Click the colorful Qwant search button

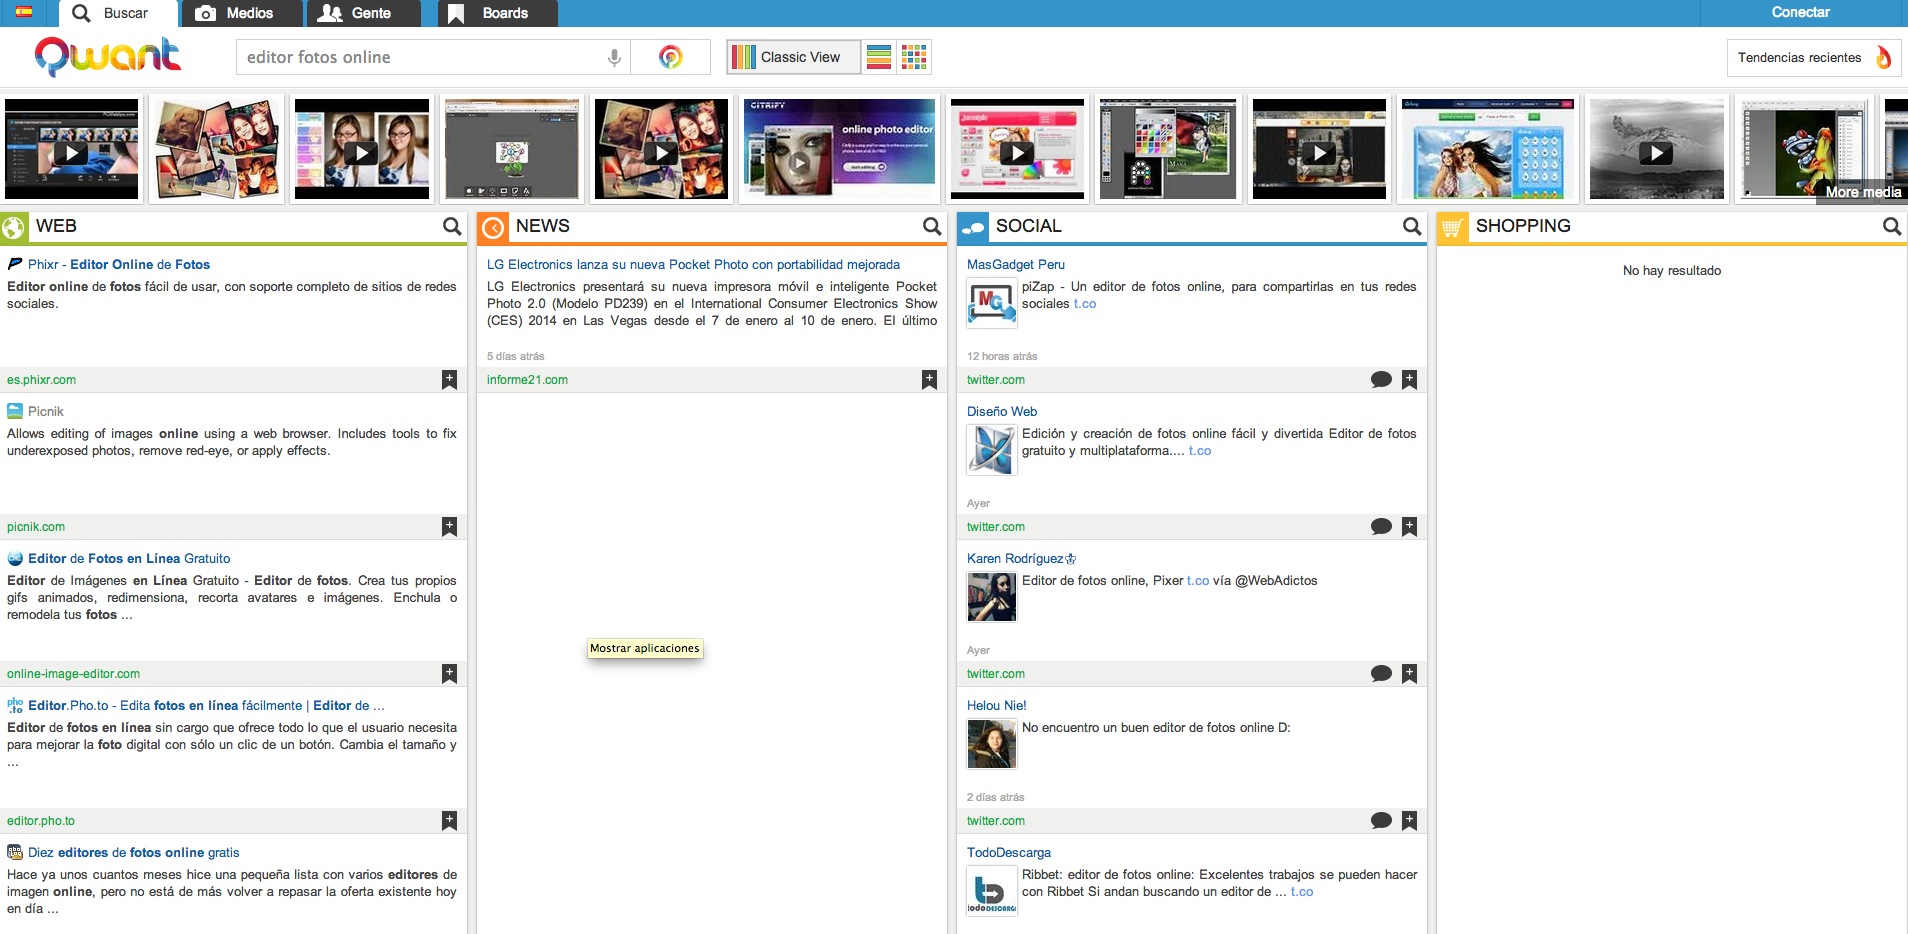click(671, 58)
